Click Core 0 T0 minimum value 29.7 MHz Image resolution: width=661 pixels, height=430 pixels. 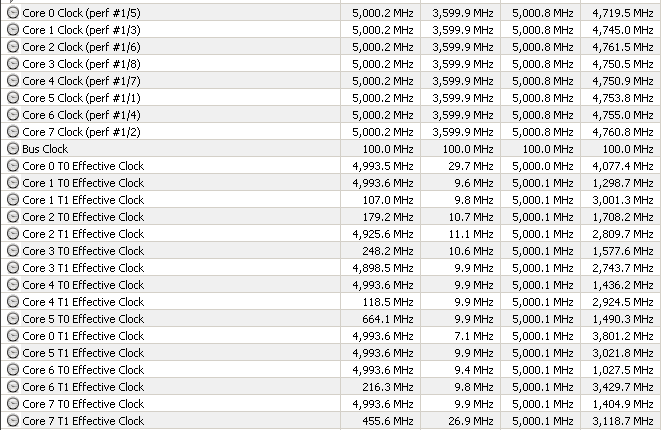470,166
